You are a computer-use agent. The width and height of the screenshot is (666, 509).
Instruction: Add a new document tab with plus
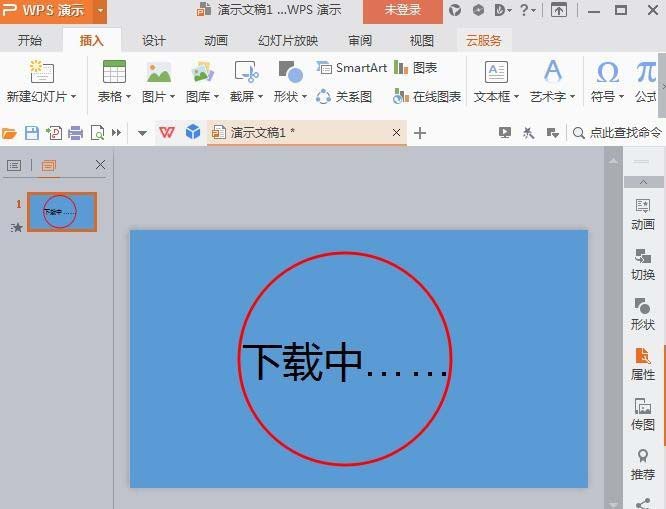point(420,133)
